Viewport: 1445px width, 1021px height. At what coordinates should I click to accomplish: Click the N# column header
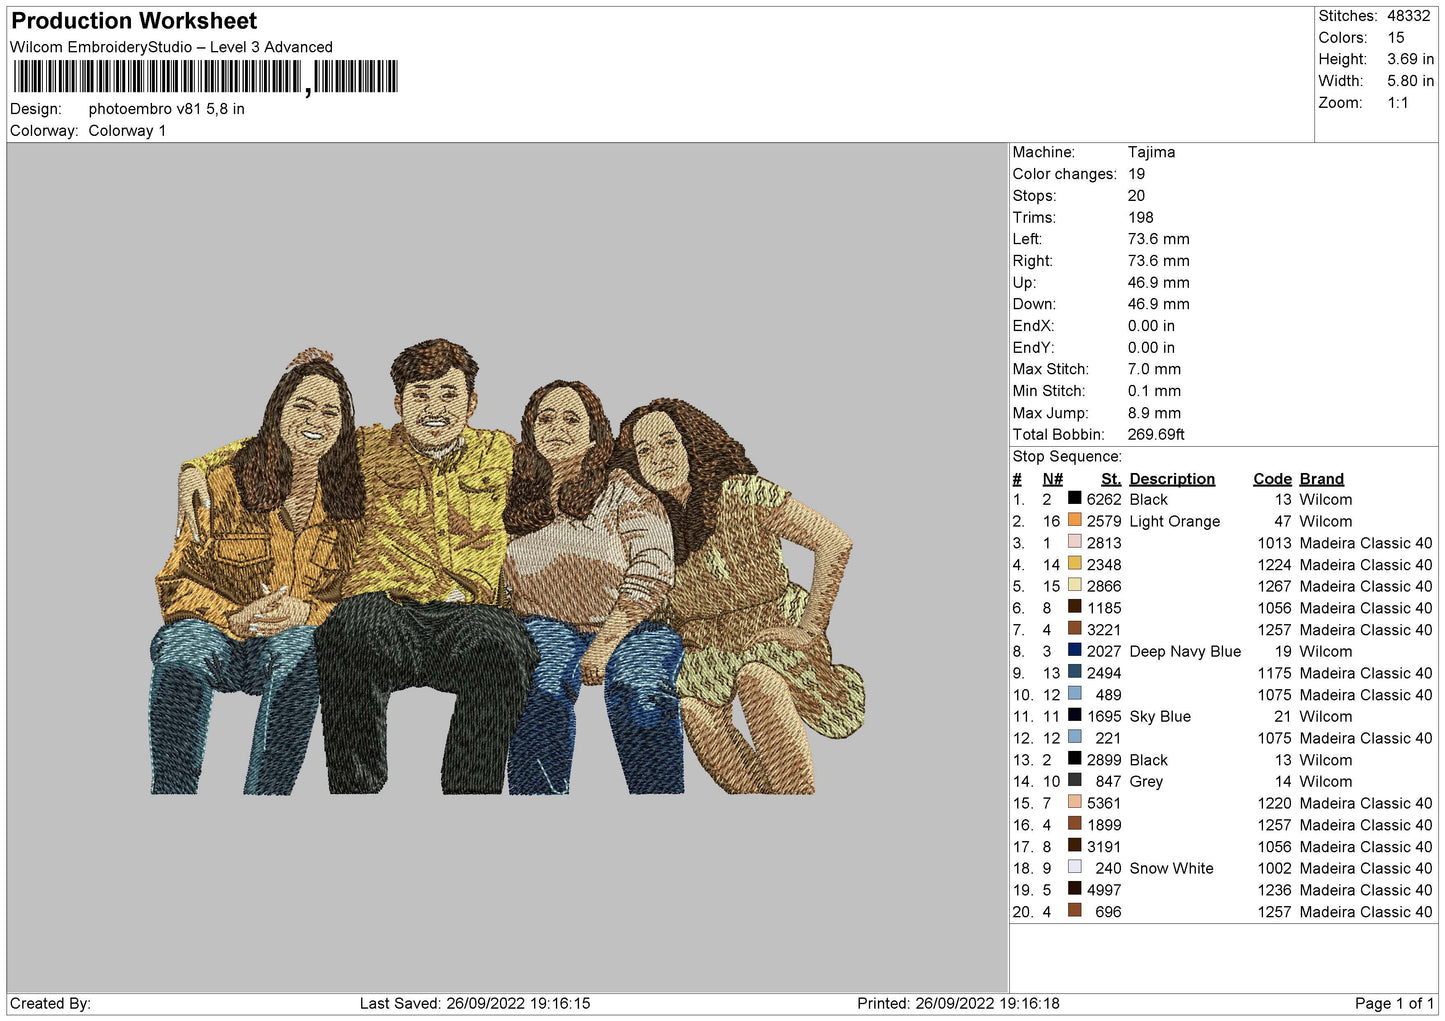(1052, 479)
